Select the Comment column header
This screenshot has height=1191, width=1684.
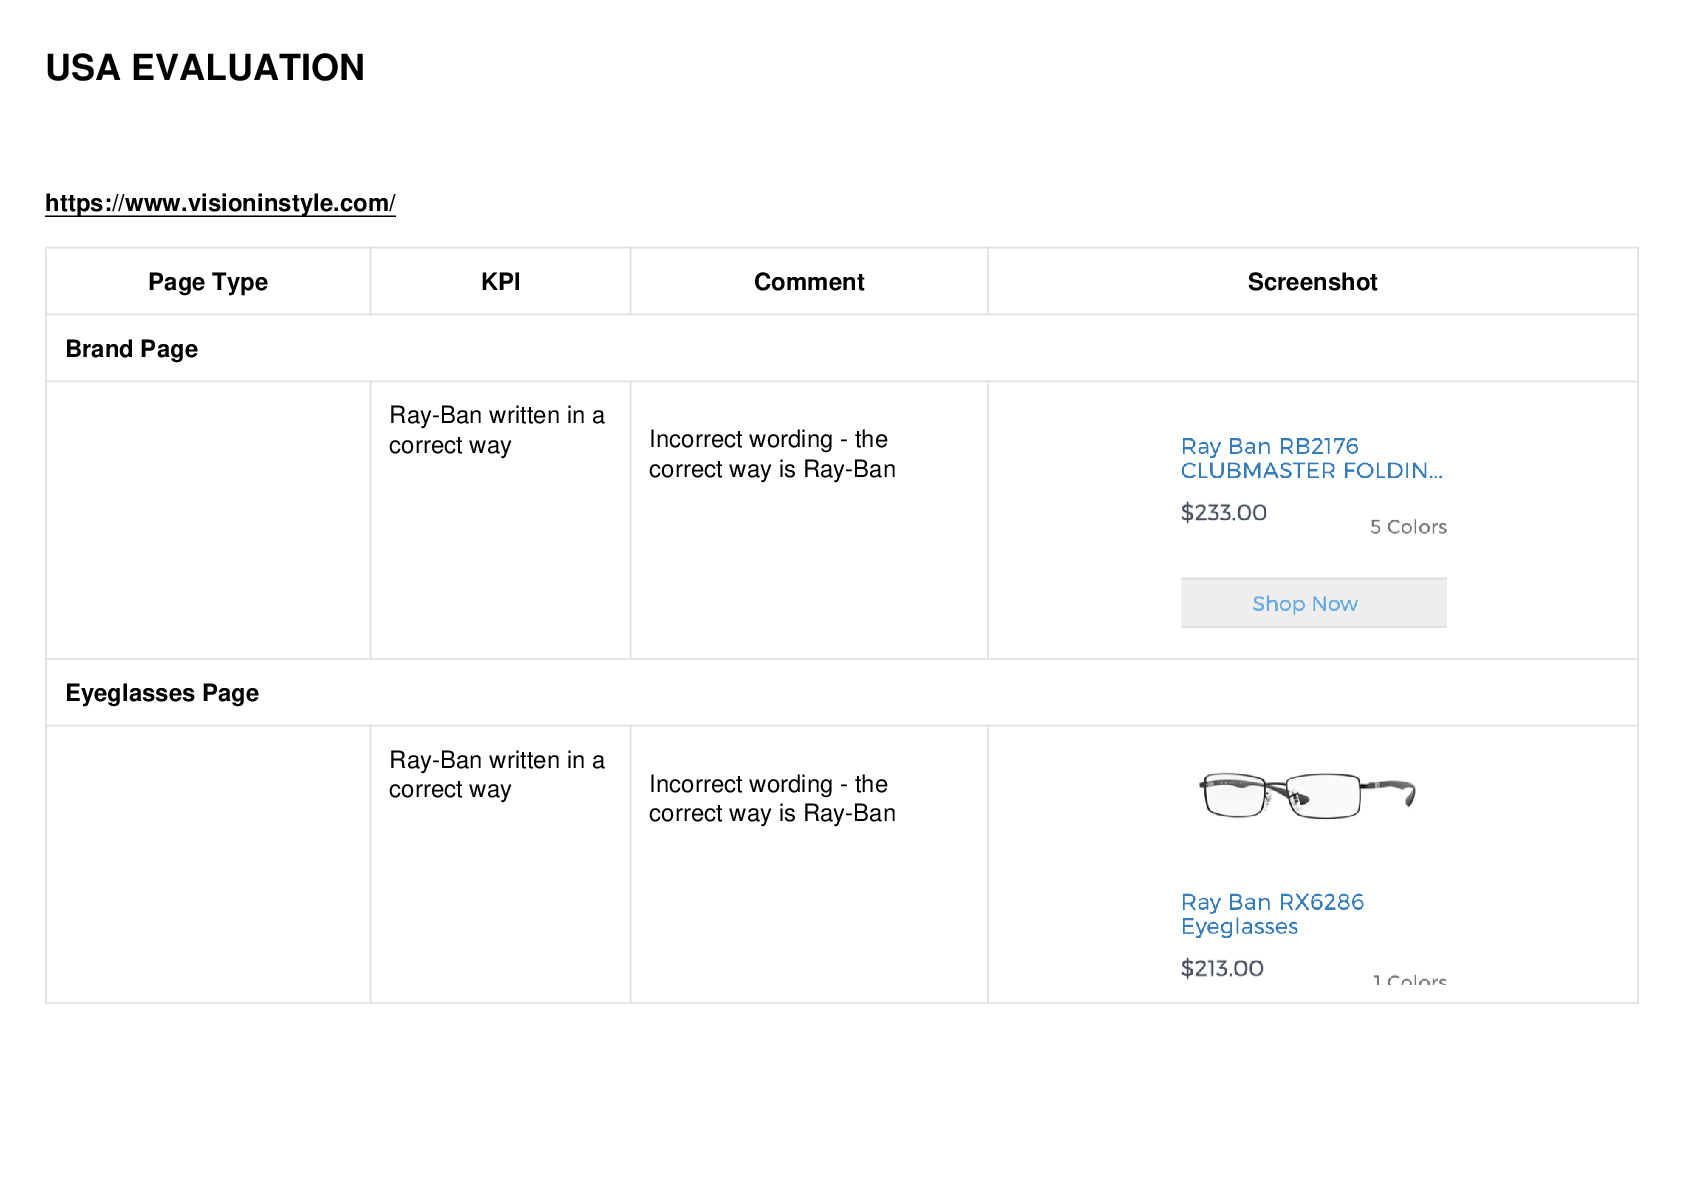[809, 282]
